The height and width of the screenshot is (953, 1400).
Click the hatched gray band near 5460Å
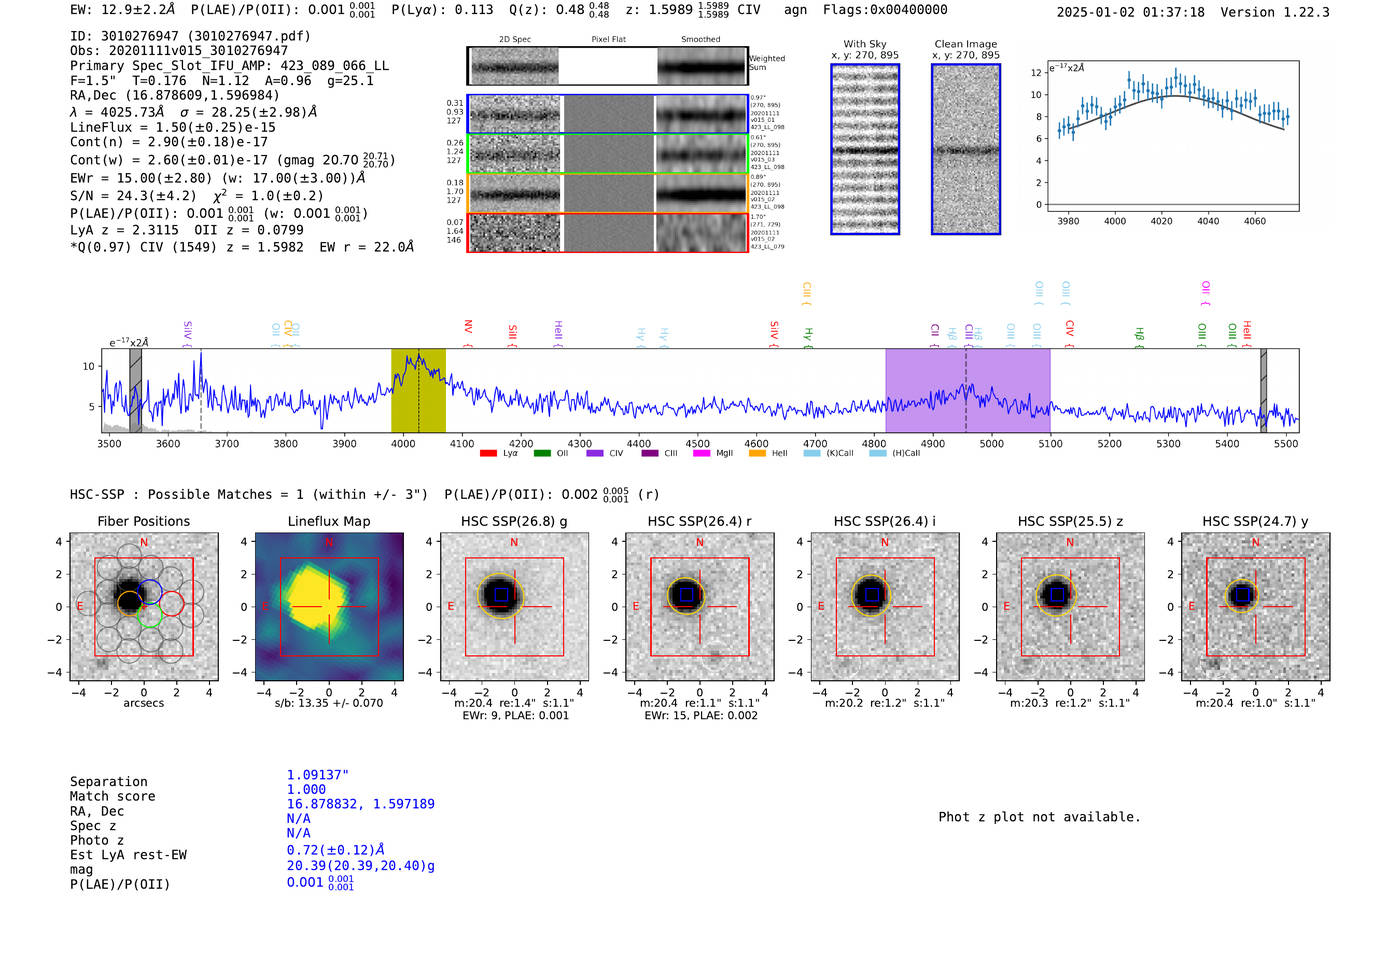(1264, 390)
